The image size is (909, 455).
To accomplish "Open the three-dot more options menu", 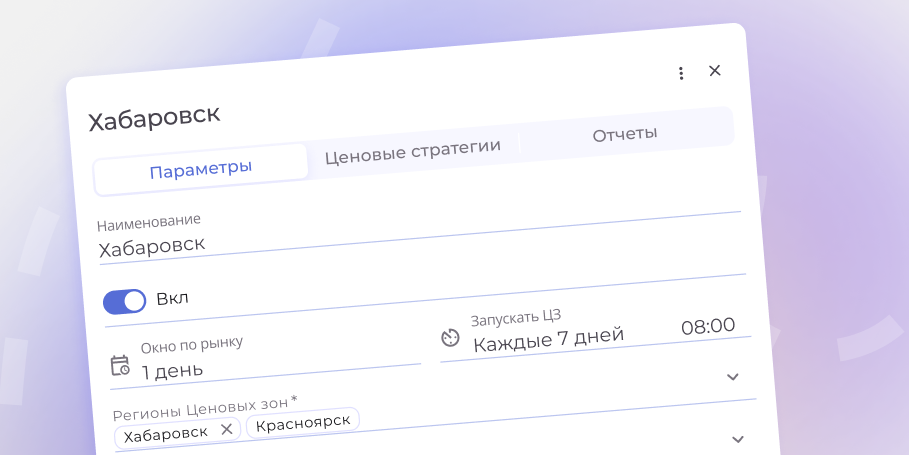I will pos(681,73).
